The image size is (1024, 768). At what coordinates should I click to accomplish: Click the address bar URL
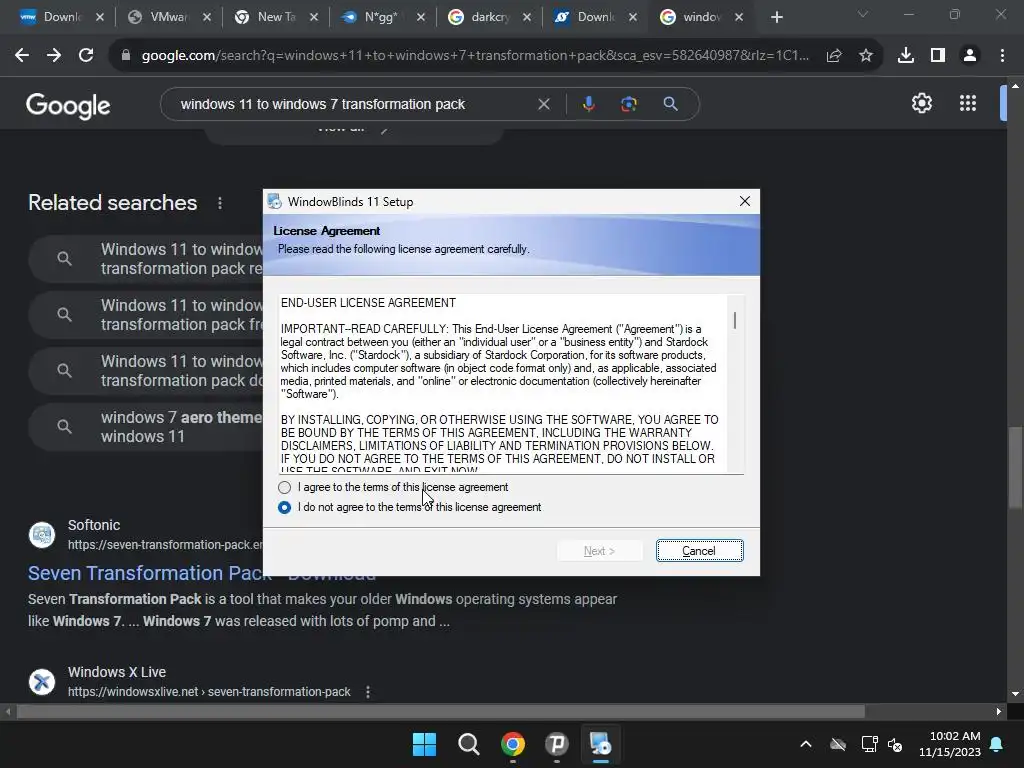click(x=475, y=56)
